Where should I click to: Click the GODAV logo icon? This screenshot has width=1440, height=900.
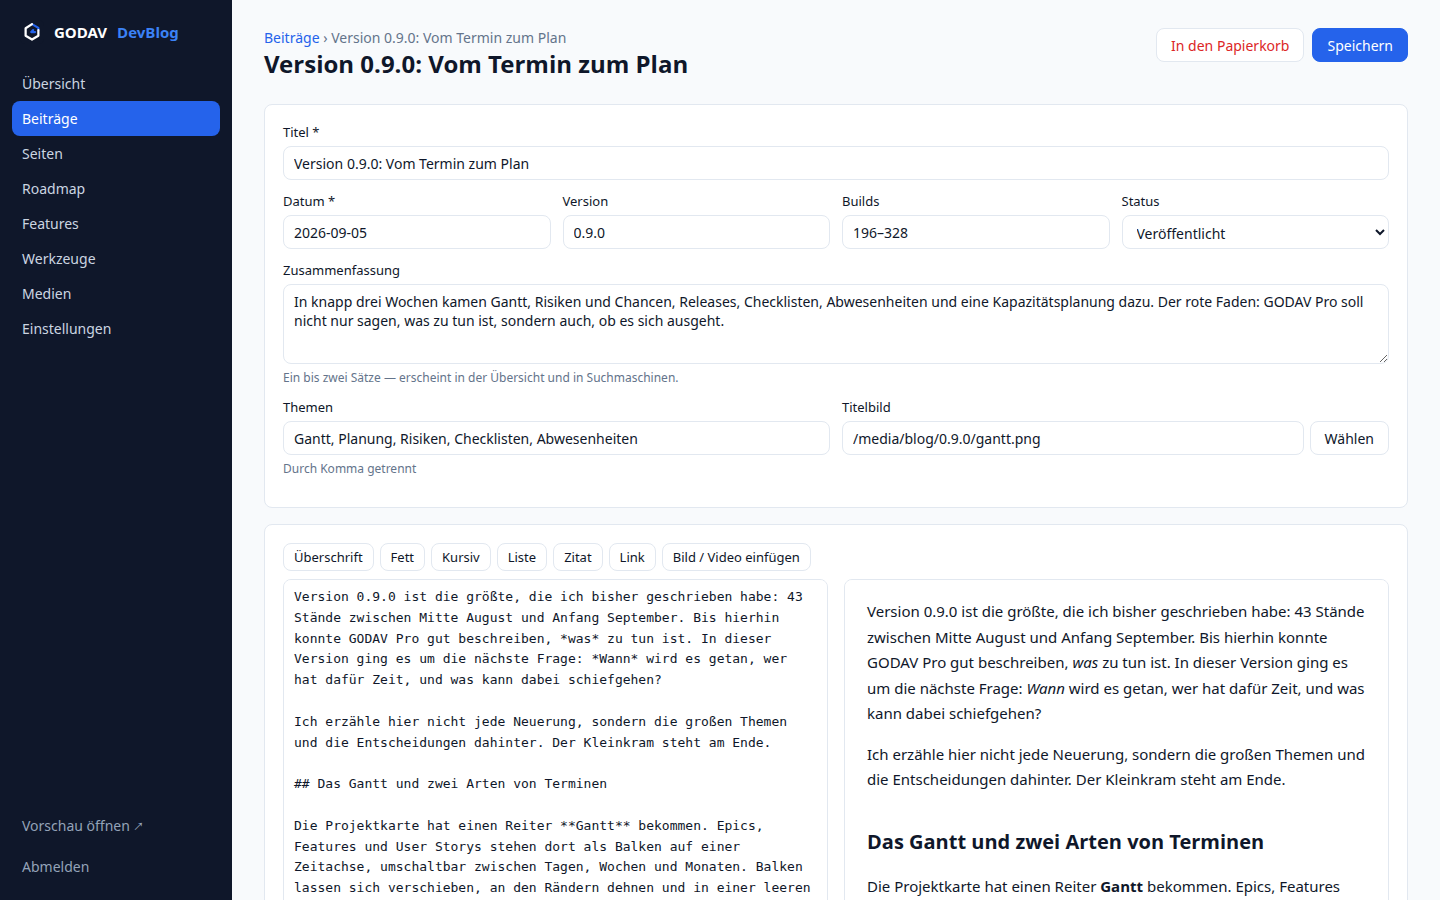[x=32, y=32]
